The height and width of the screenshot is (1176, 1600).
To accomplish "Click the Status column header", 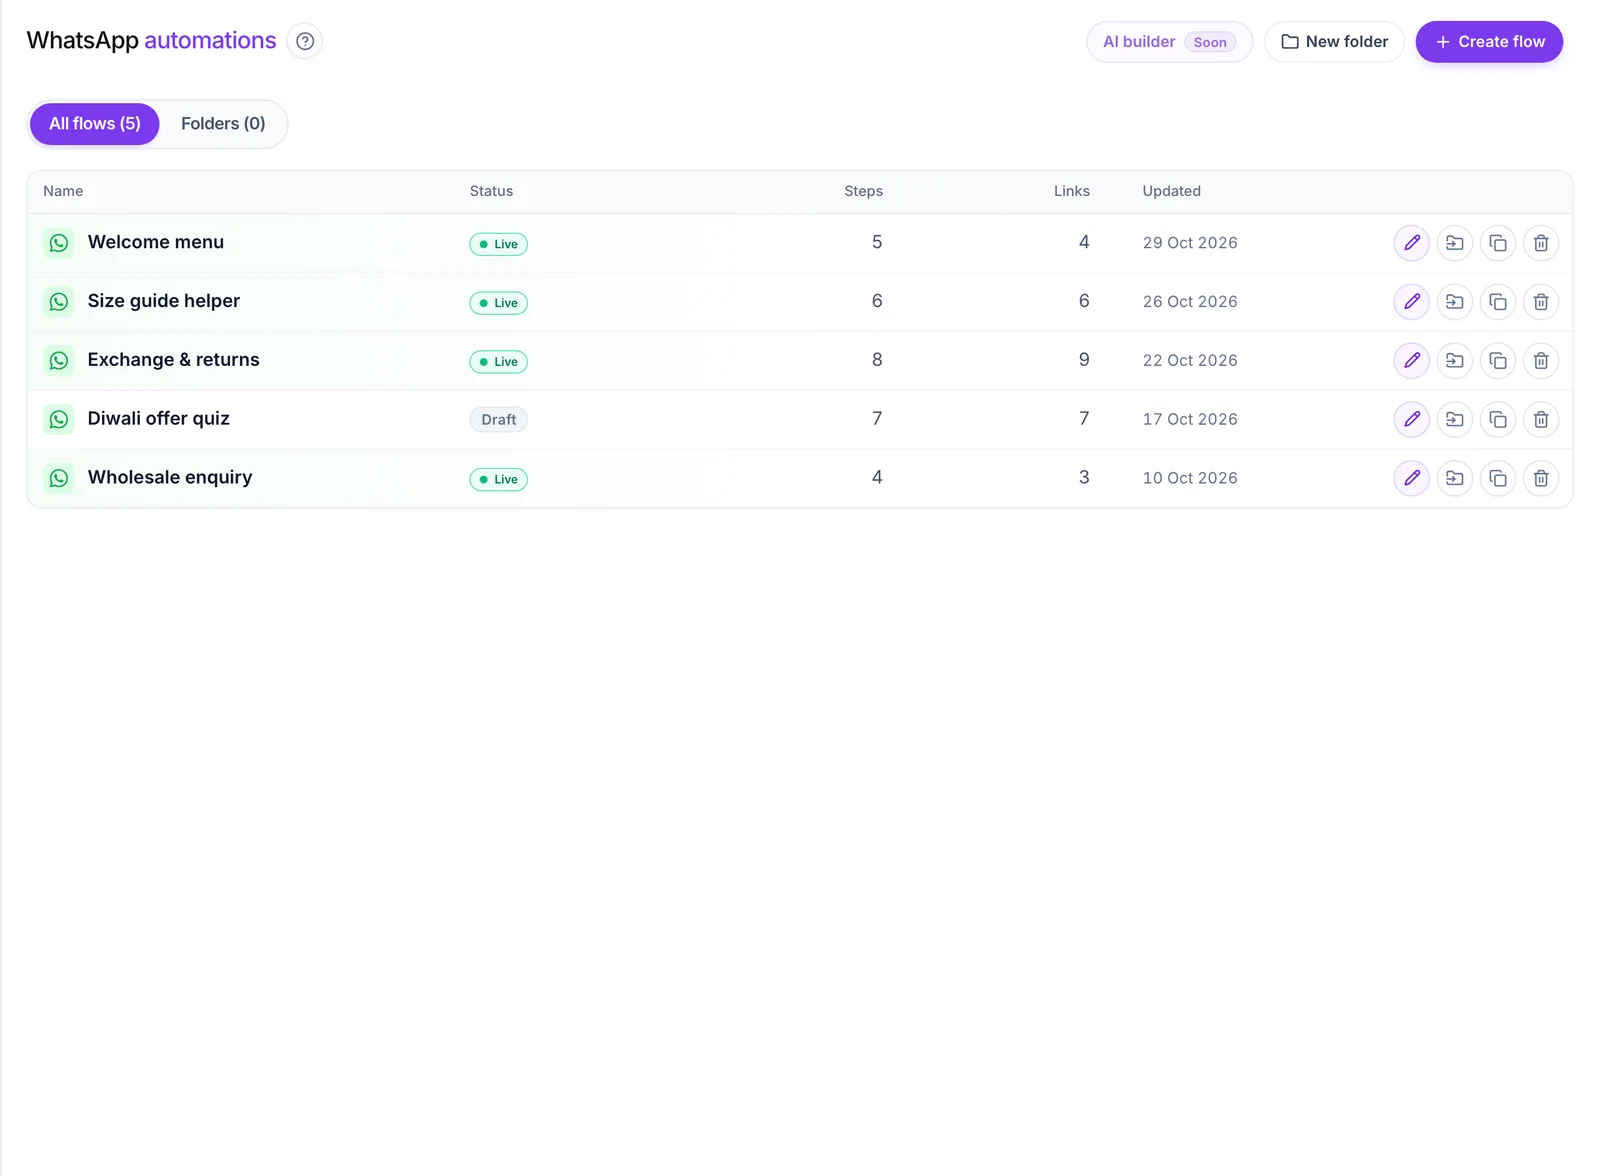I will click(x=491, y=191).
